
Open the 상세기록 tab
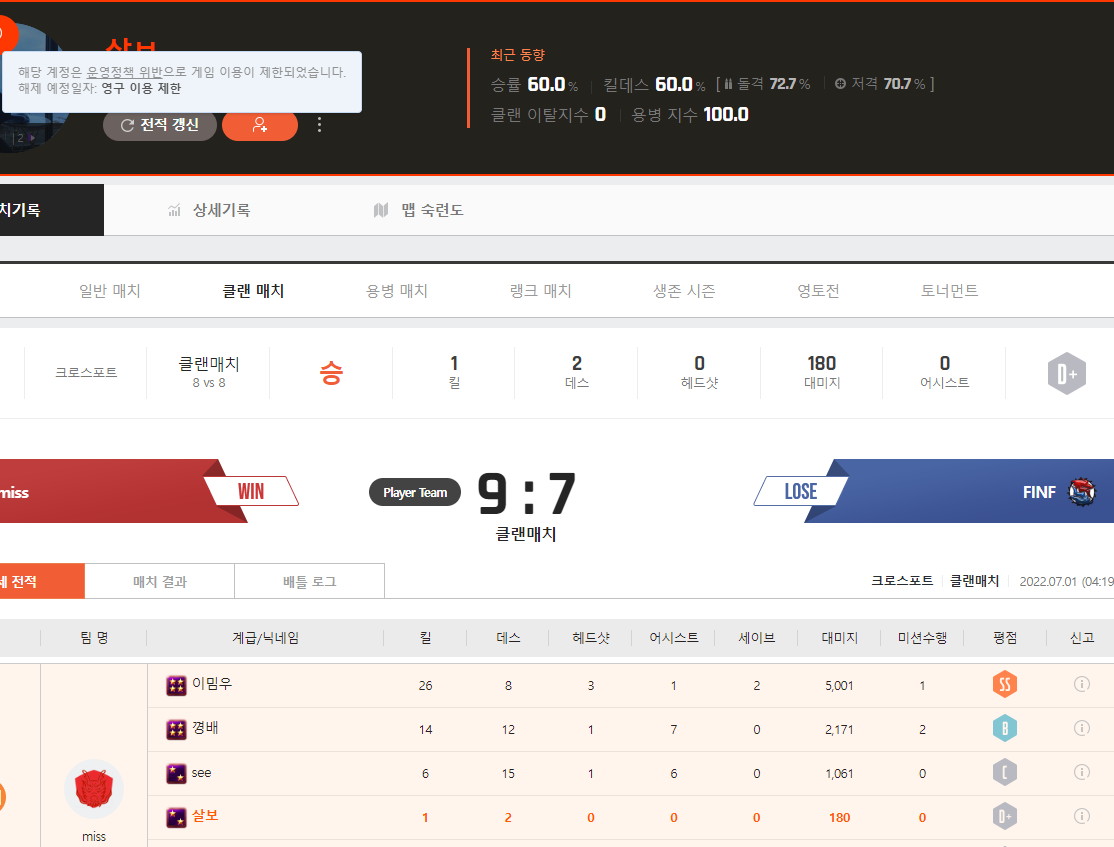(x=209, y=210)
